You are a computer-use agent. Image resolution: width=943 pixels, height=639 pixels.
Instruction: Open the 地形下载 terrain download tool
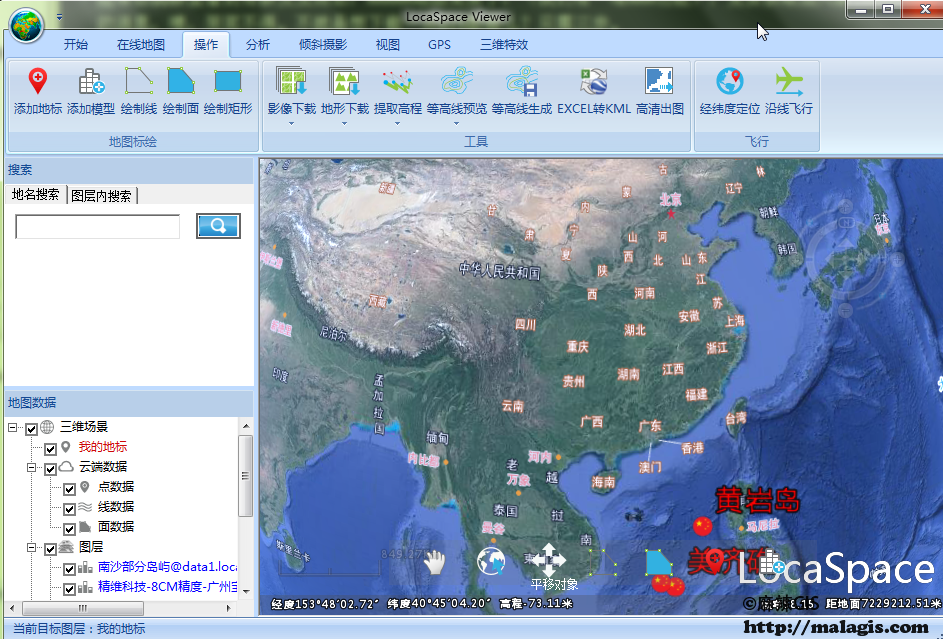[345, 81]
